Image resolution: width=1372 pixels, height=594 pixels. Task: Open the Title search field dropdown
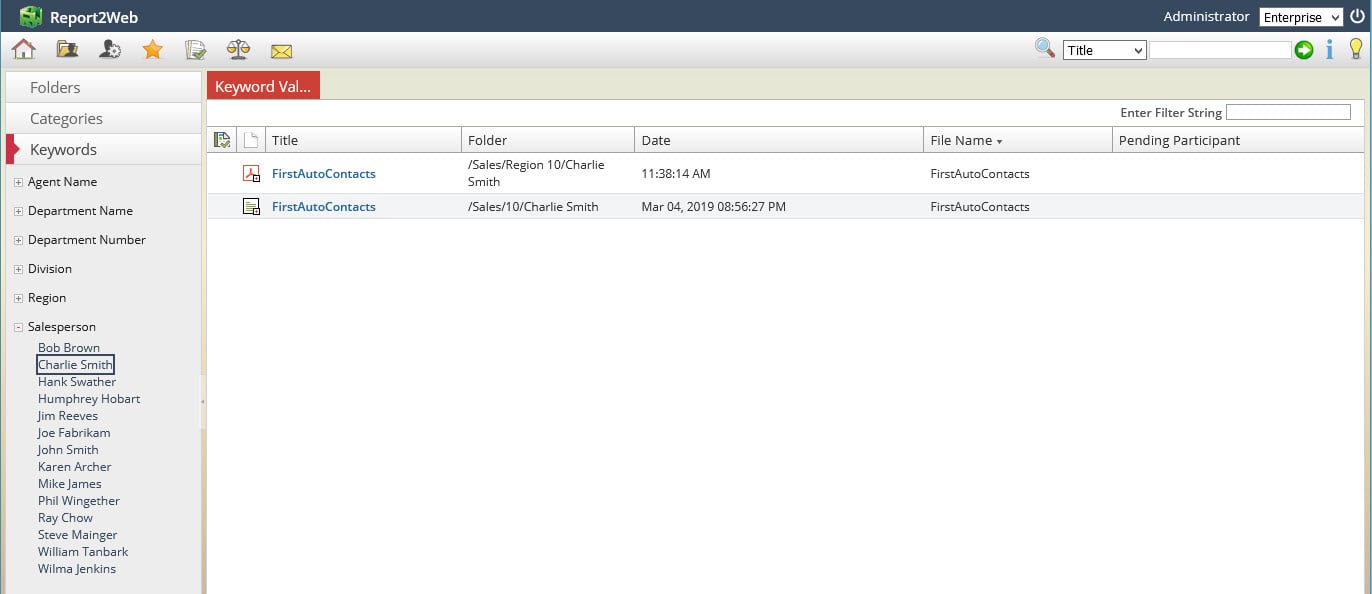[x=1104, y=50]
